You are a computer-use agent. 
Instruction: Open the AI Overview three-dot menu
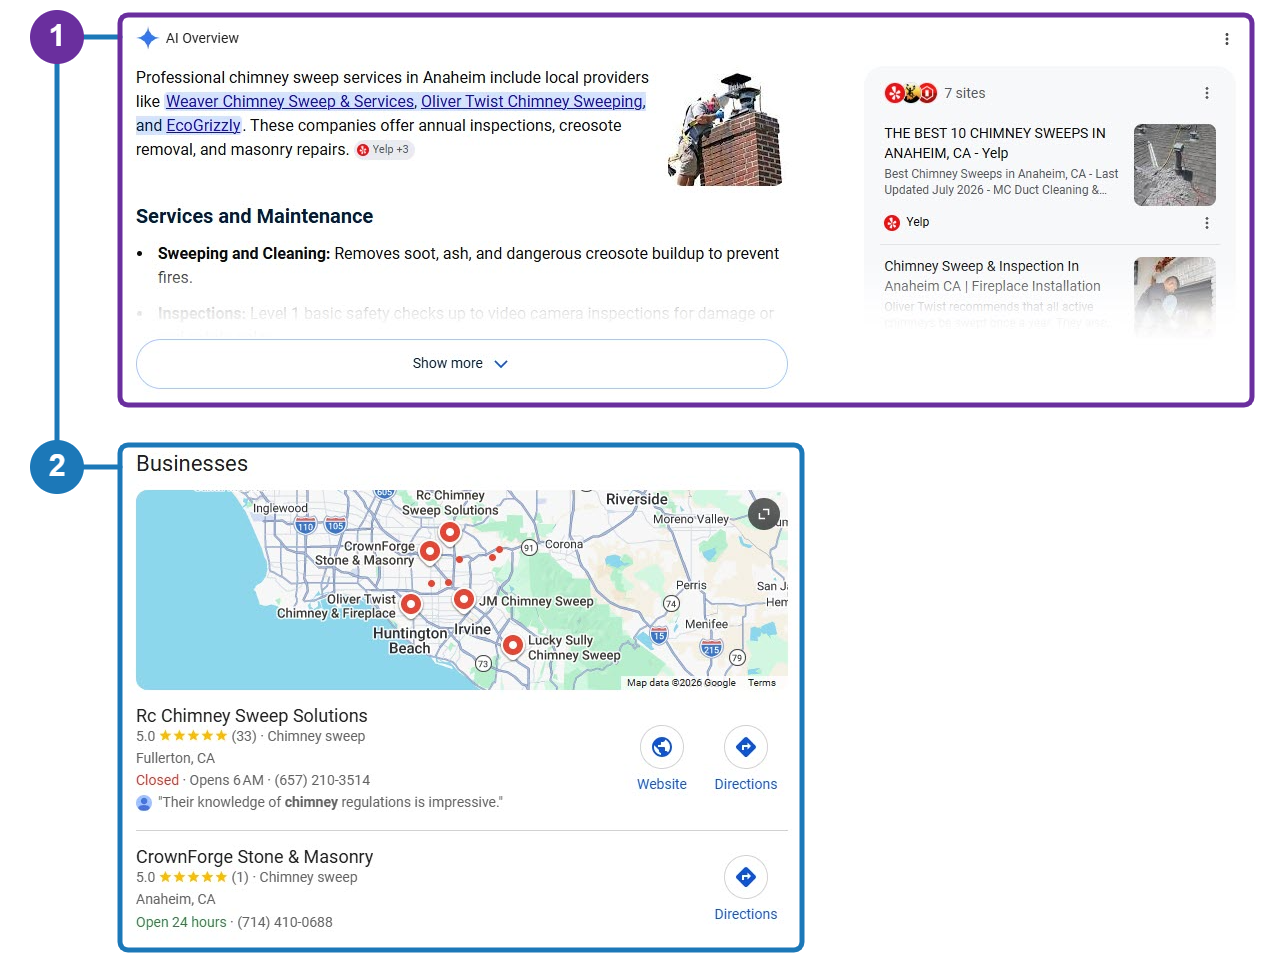[1227, 39]
